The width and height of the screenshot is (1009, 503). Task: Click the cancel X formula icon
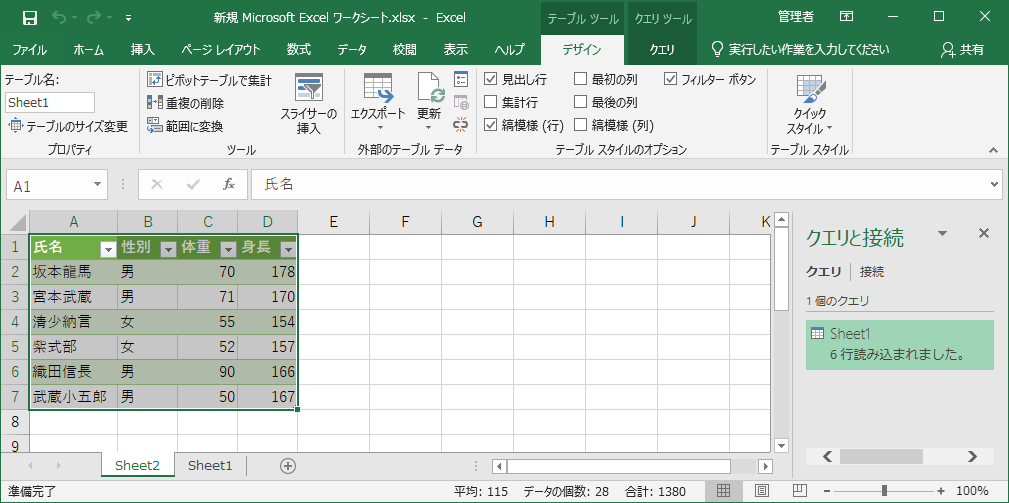click(156, 185)
